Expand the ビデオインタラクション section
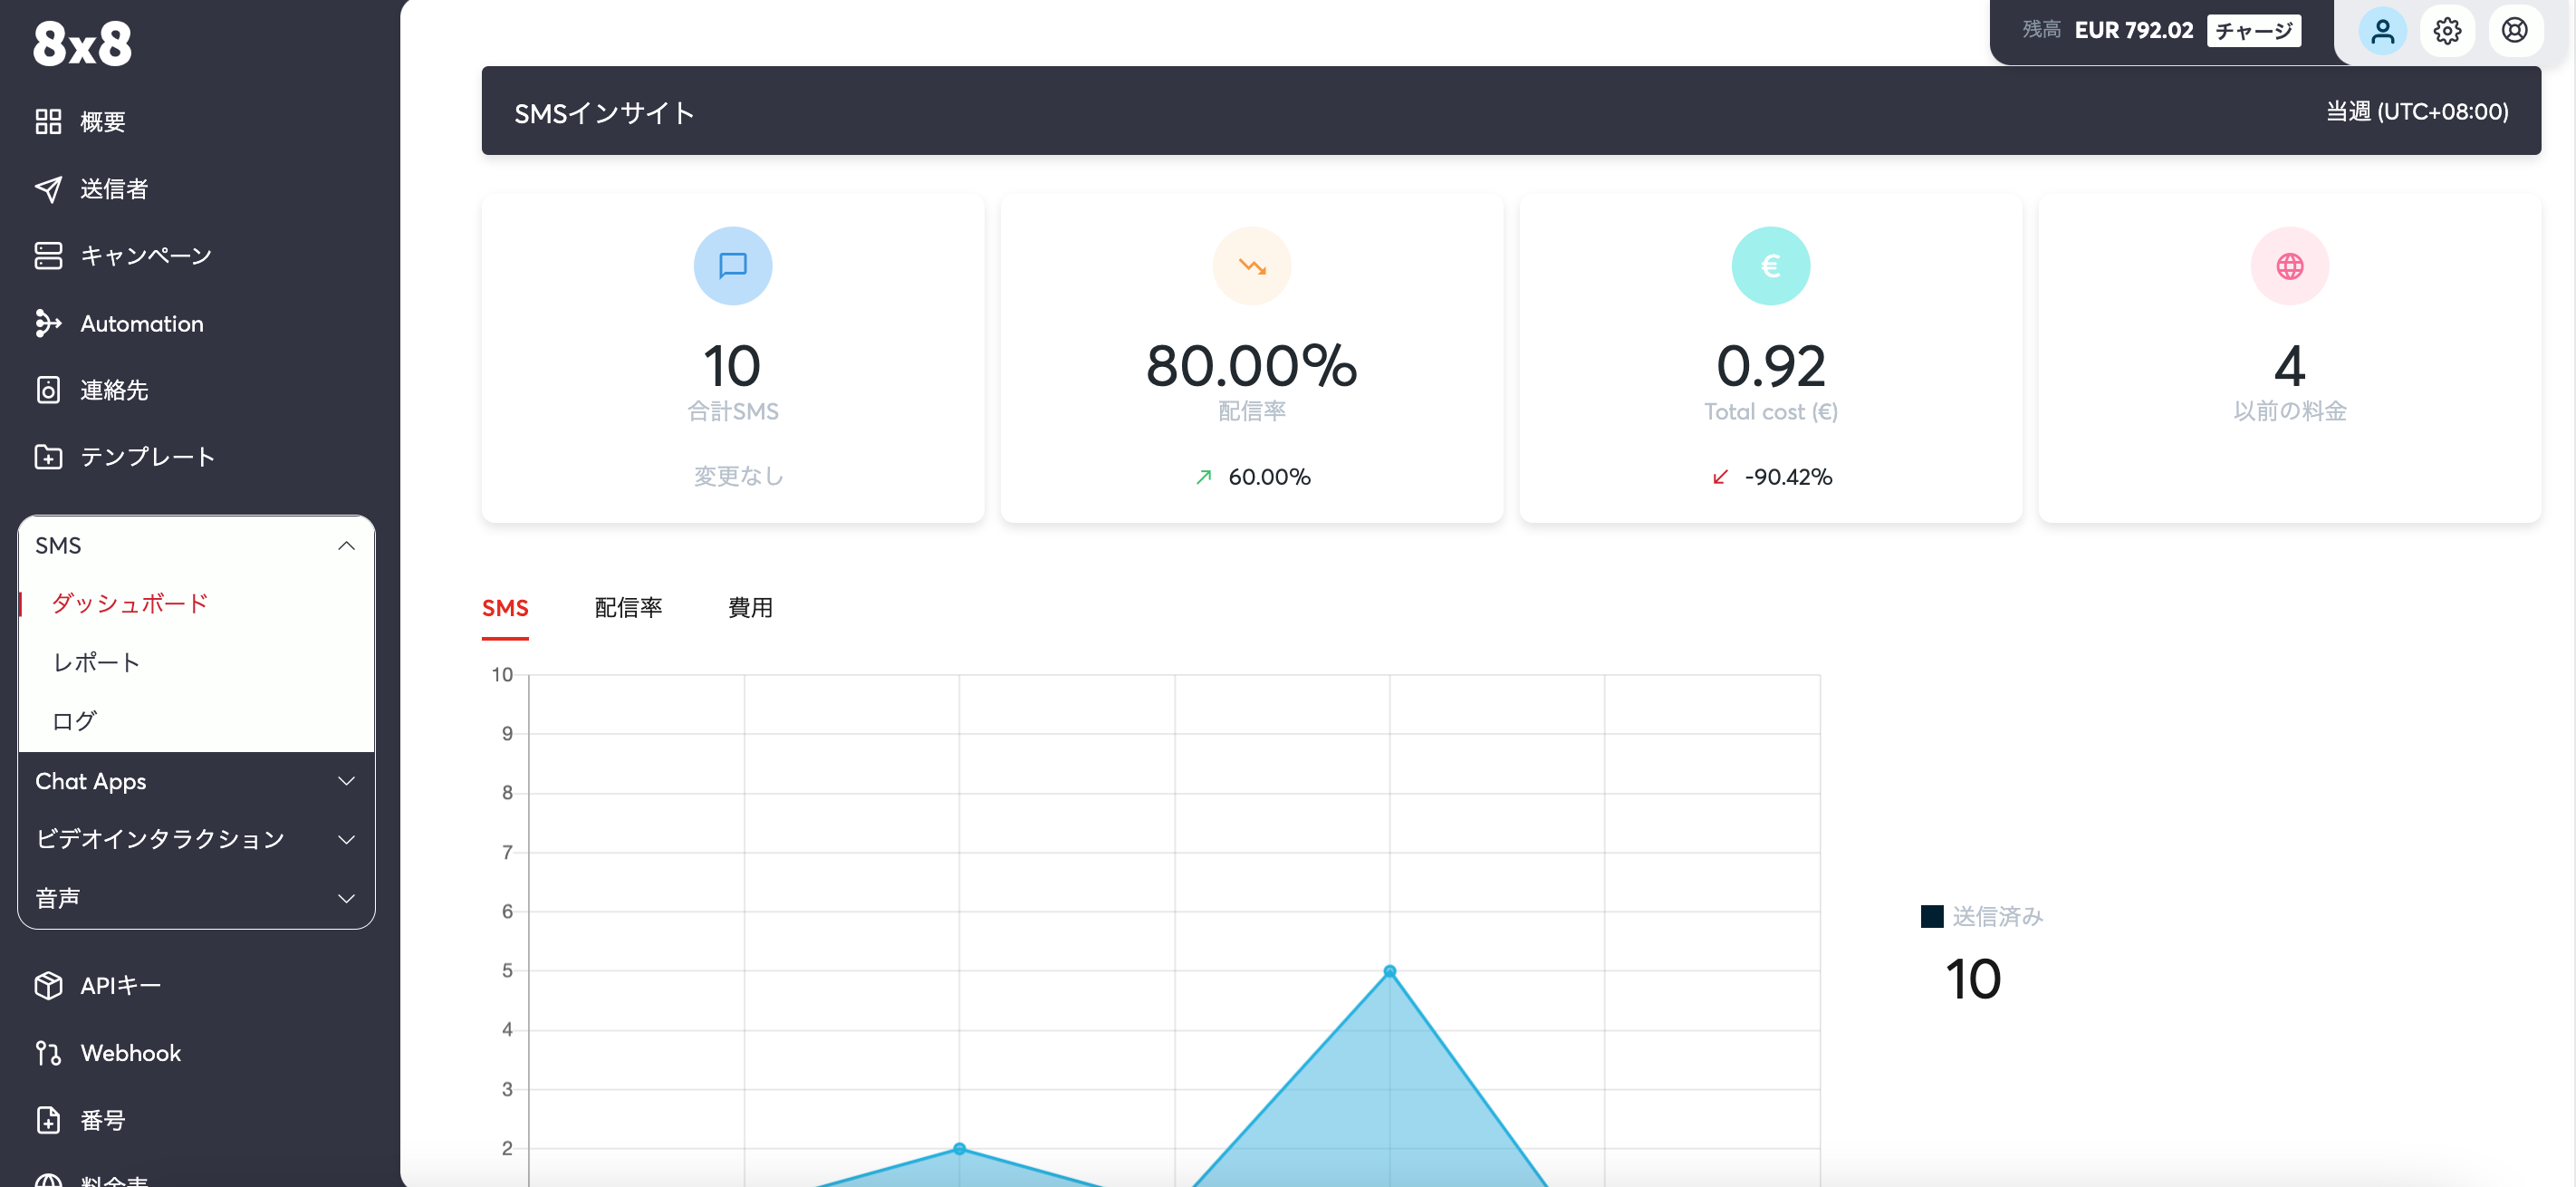This screenshot has width=2576, height=1187. (x=346, y=839)
